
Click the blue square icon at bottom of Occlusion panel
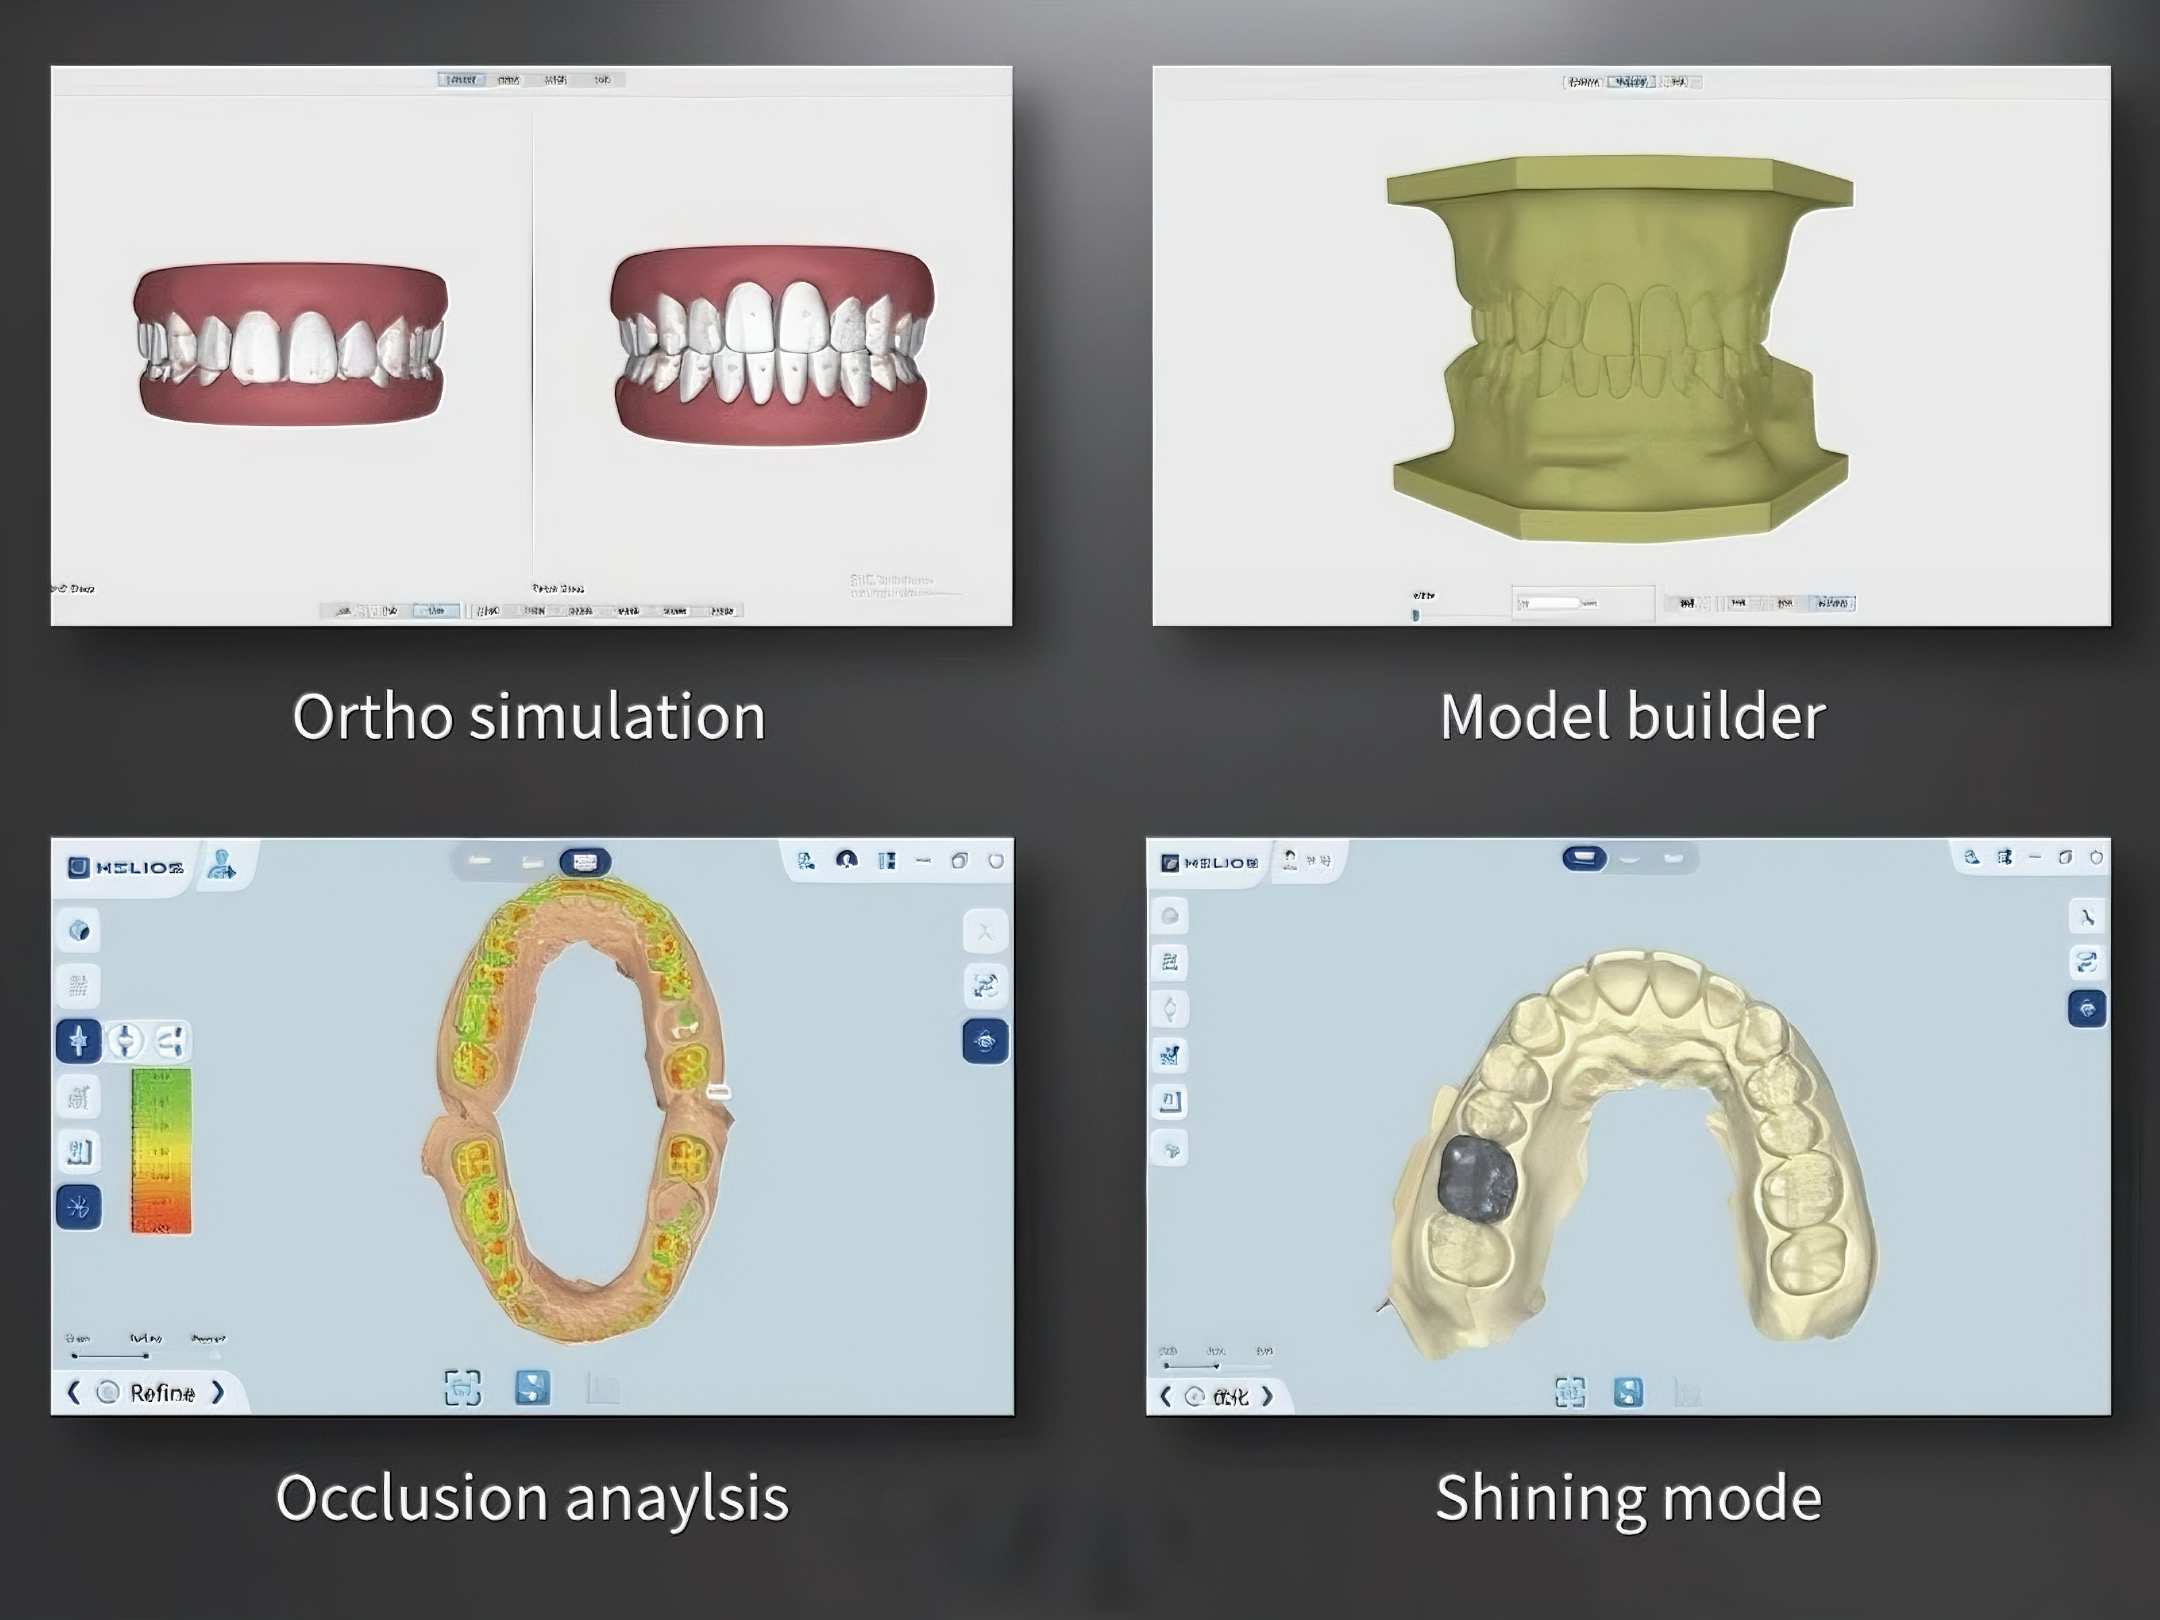[x=532, y=1388]
